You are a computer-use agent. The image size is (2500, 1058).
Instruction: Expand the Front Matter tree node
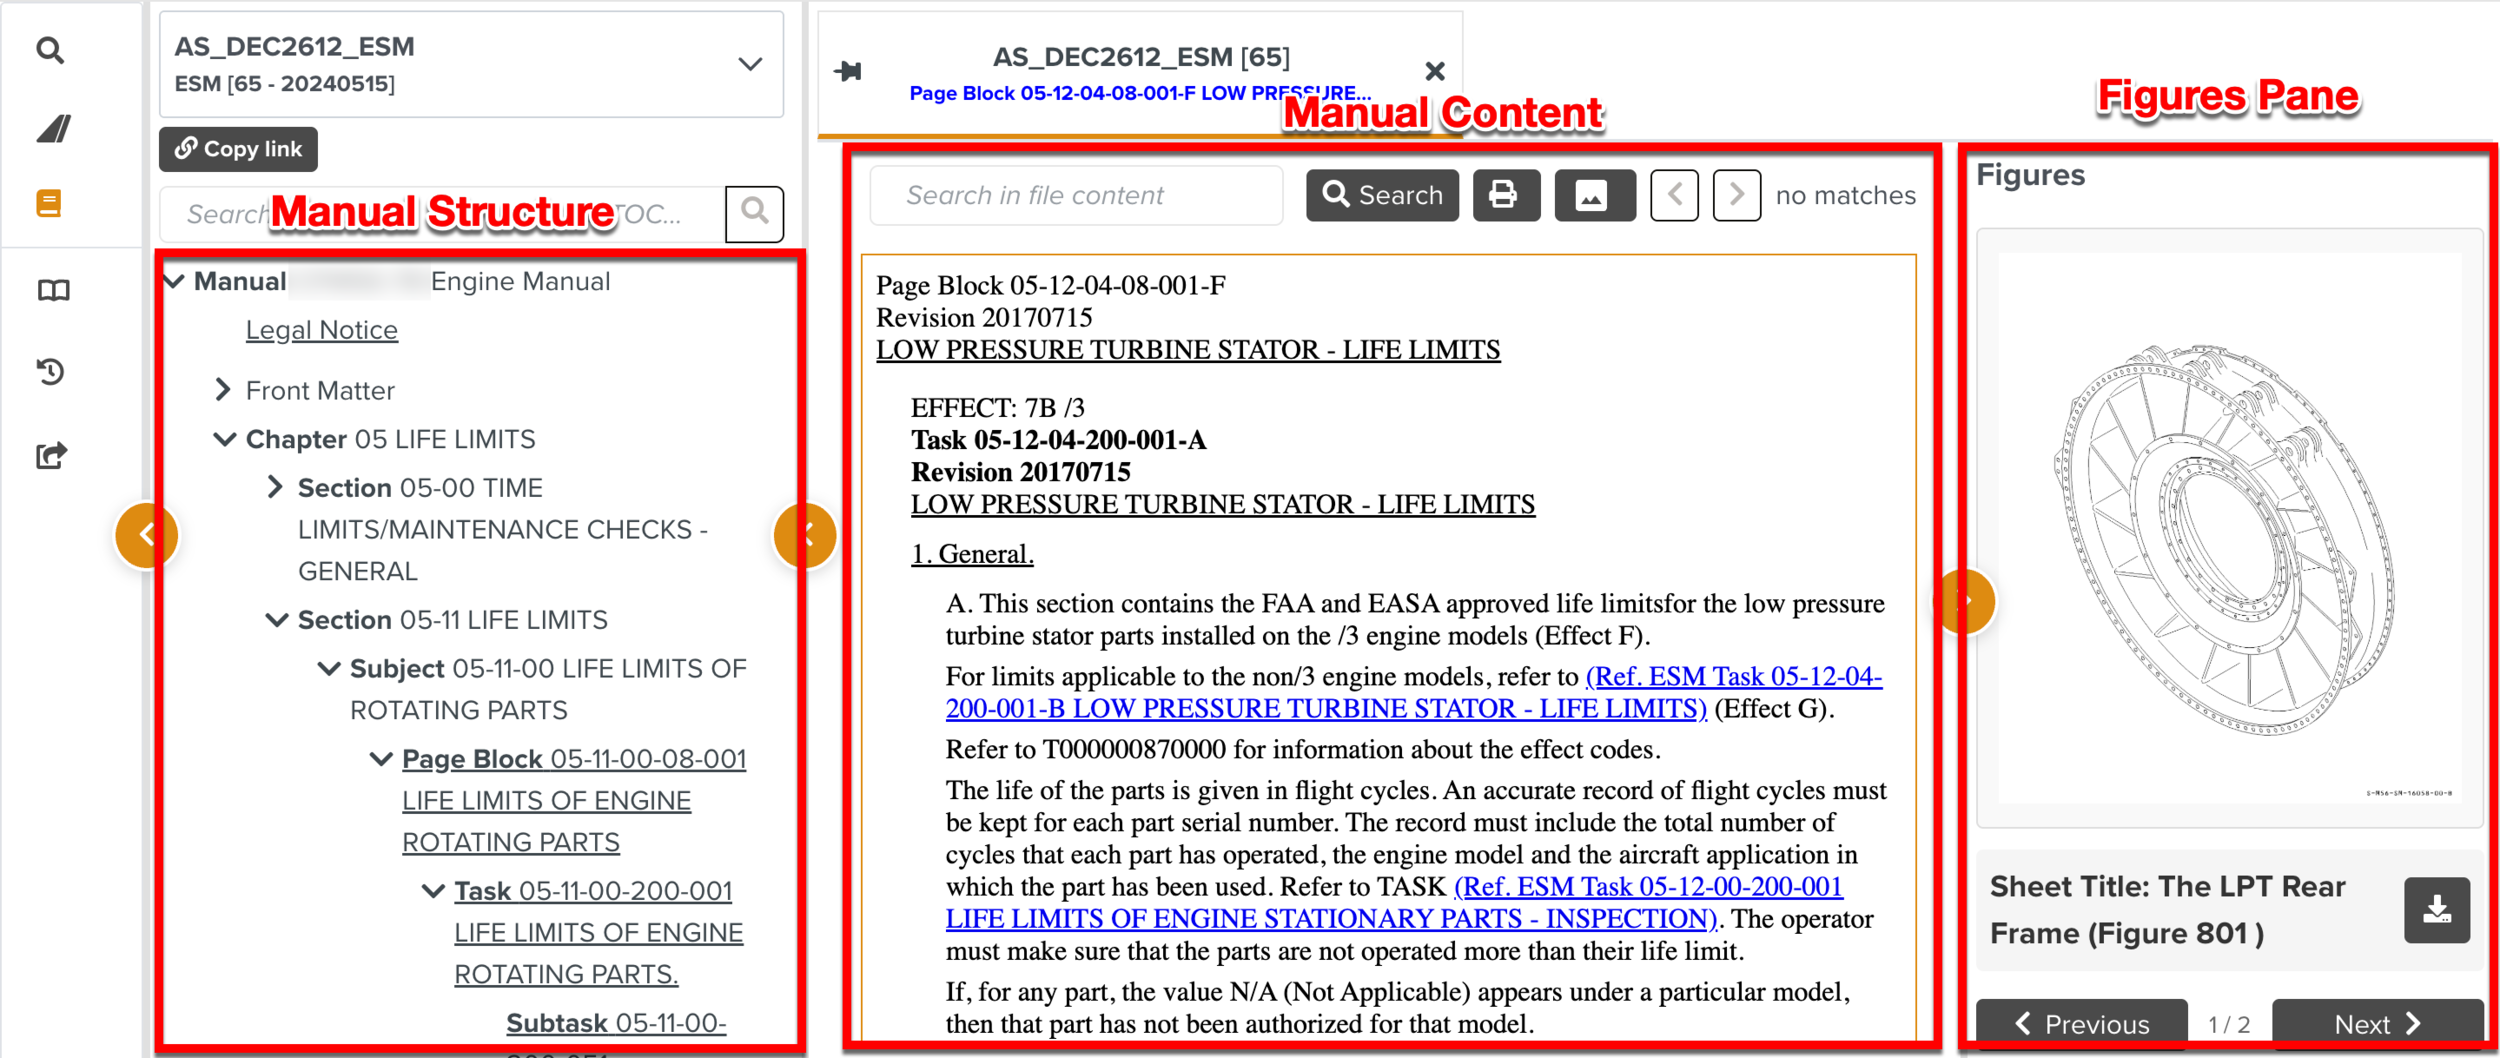pos(224,389)
